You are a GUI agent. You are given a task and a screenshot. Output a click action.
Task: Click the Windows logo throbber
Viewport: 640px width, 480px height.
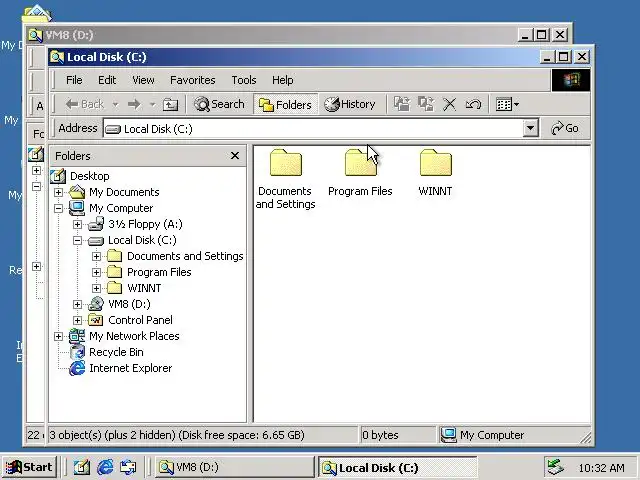coord(571,80)
